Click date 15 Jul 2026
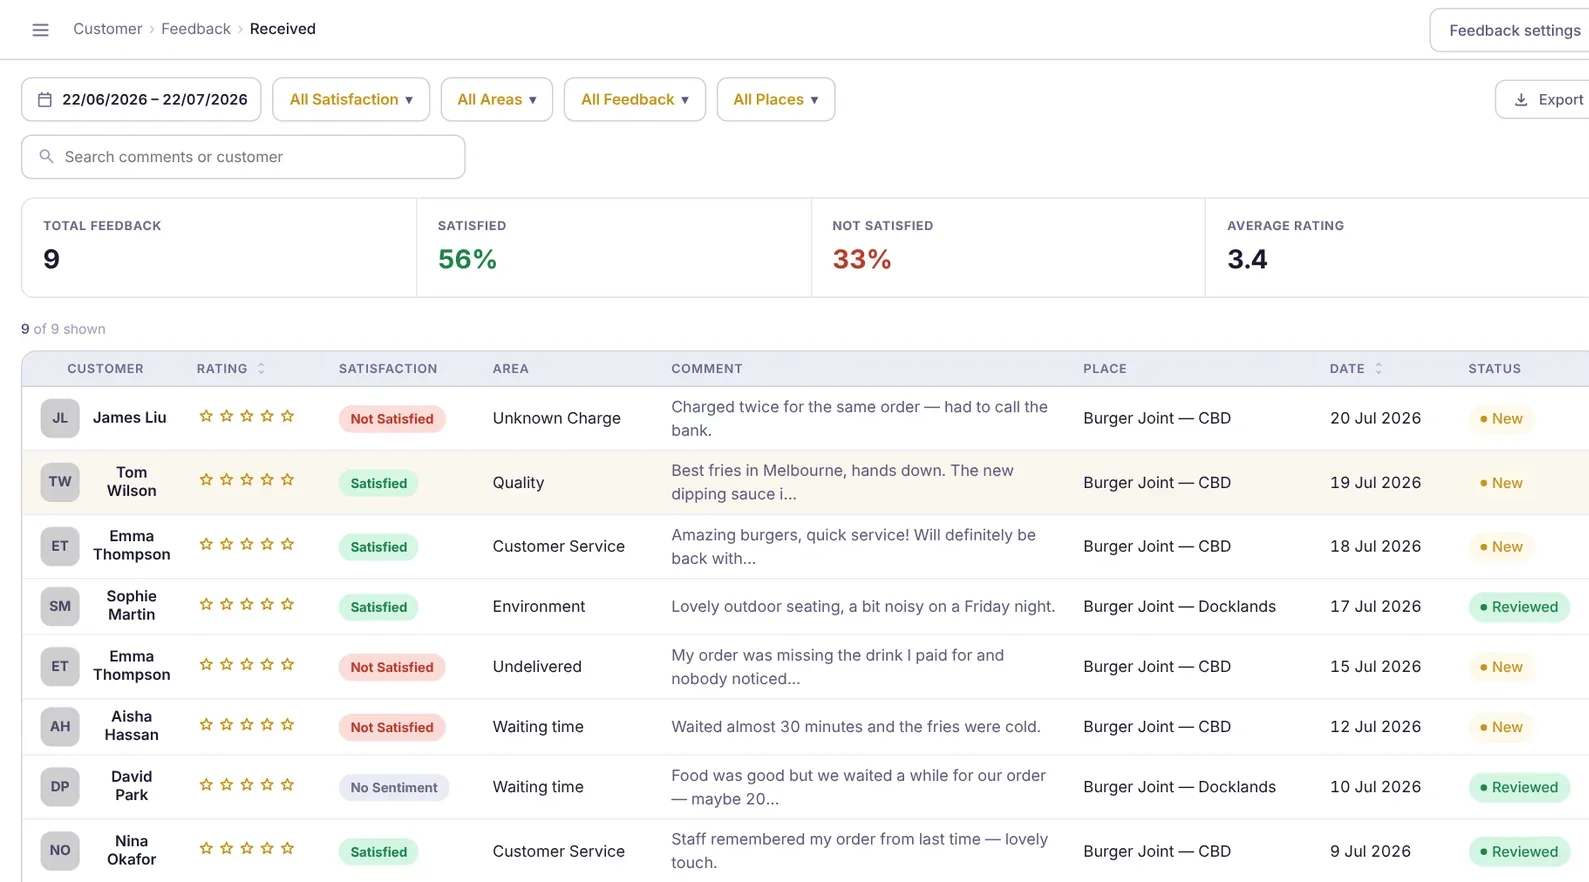Screen dimensions: 1589x882 click(x=1375, y=666)
